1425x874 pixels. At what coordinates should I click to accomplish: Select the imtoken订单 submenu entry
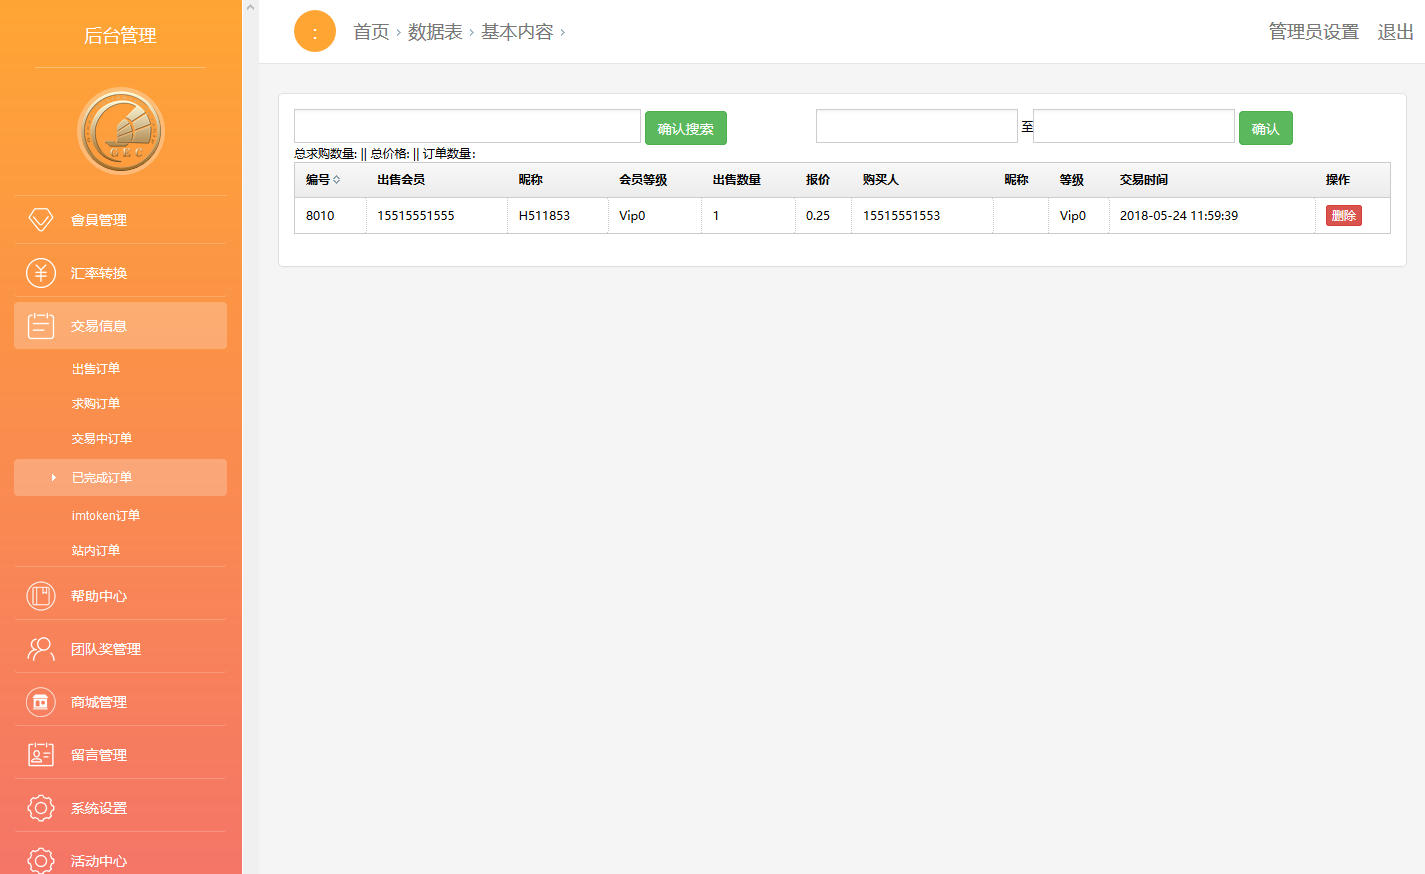(x=106, y=516)
